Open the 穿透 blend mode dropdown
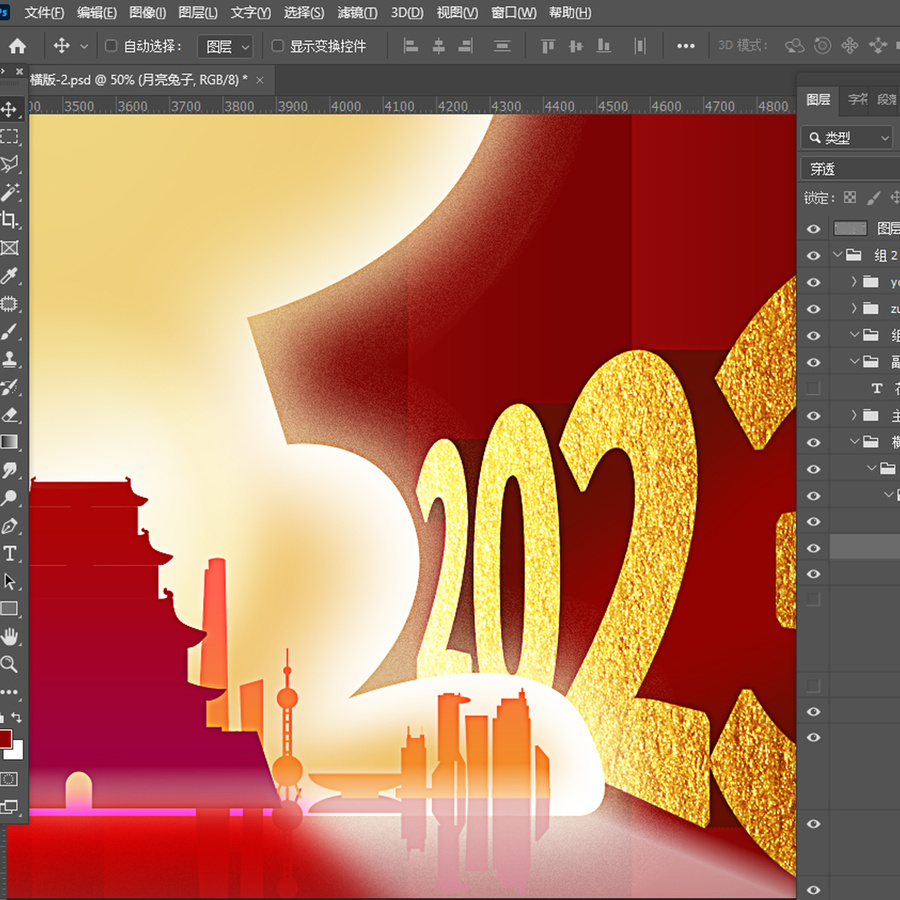Viewport: 900px width, 900px height. pos(851,169)
